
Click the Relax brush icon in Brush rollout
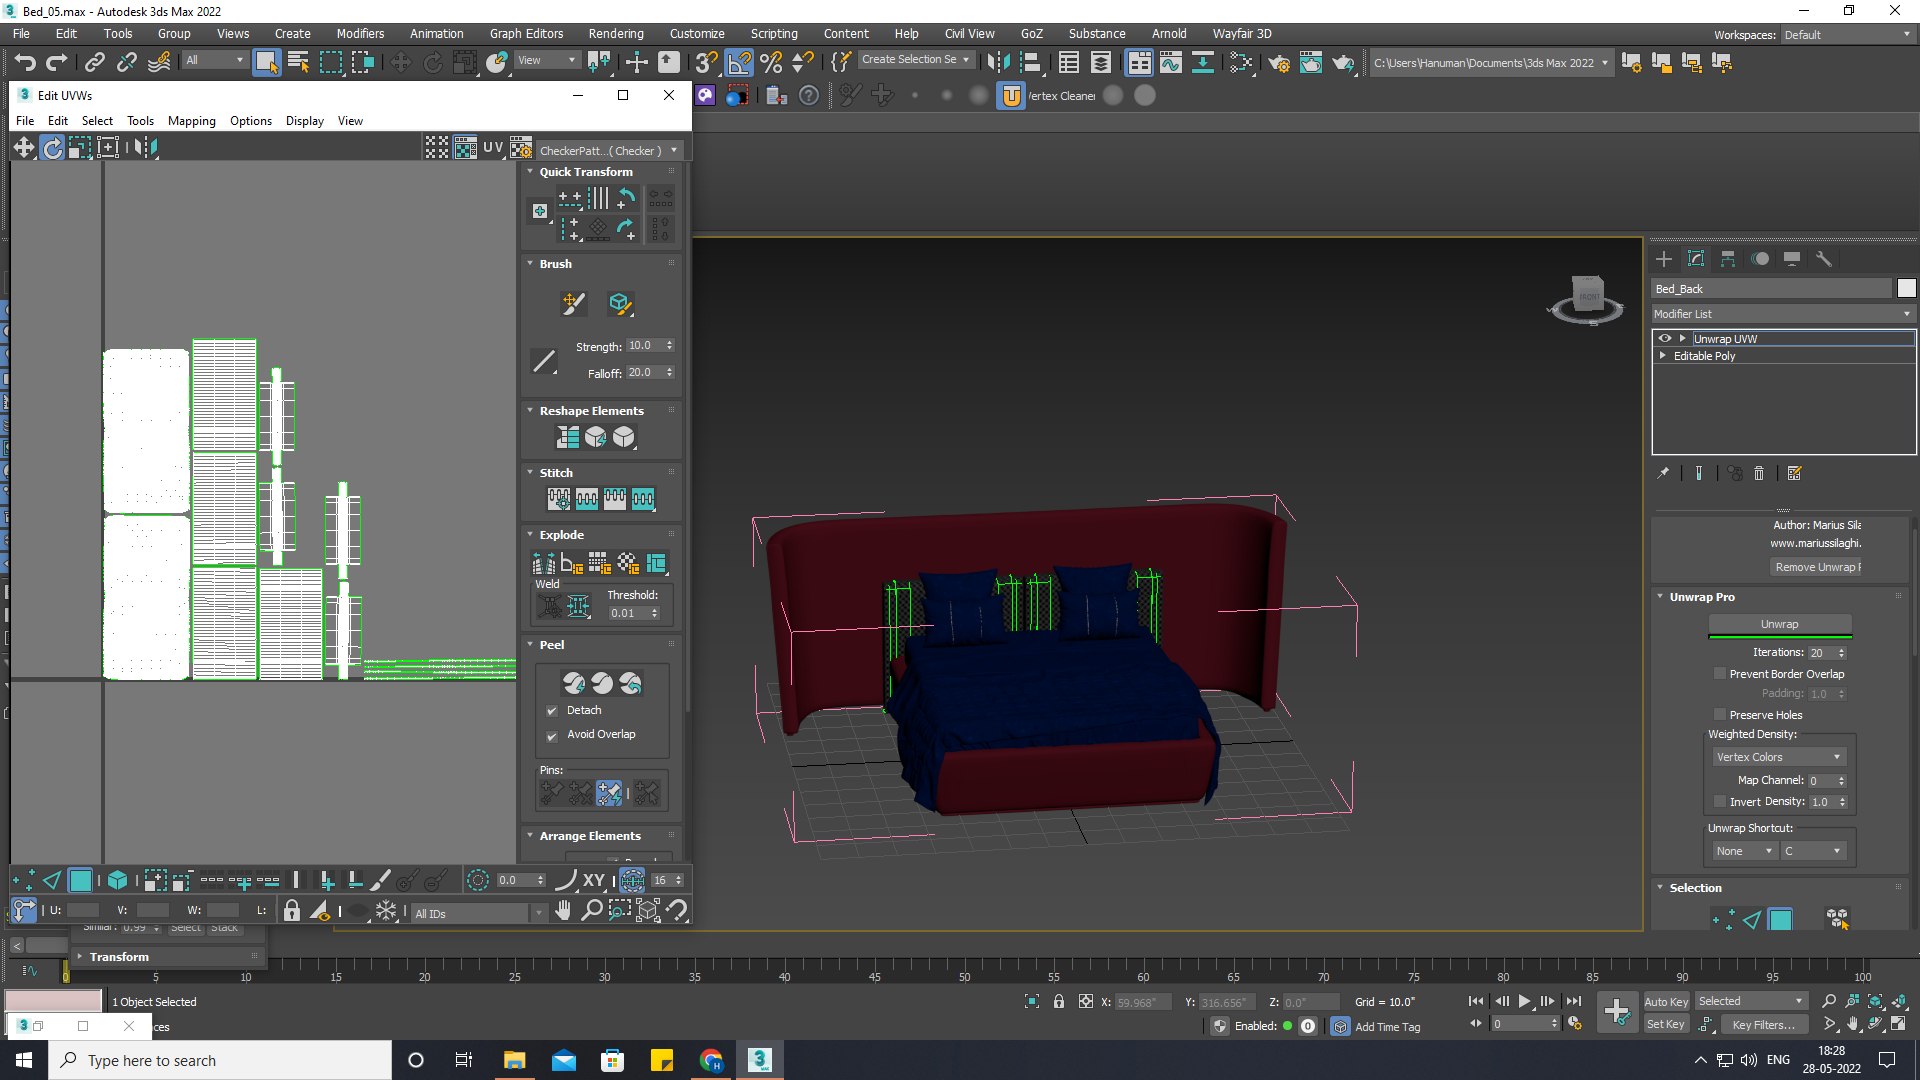(x=620, y=303)
